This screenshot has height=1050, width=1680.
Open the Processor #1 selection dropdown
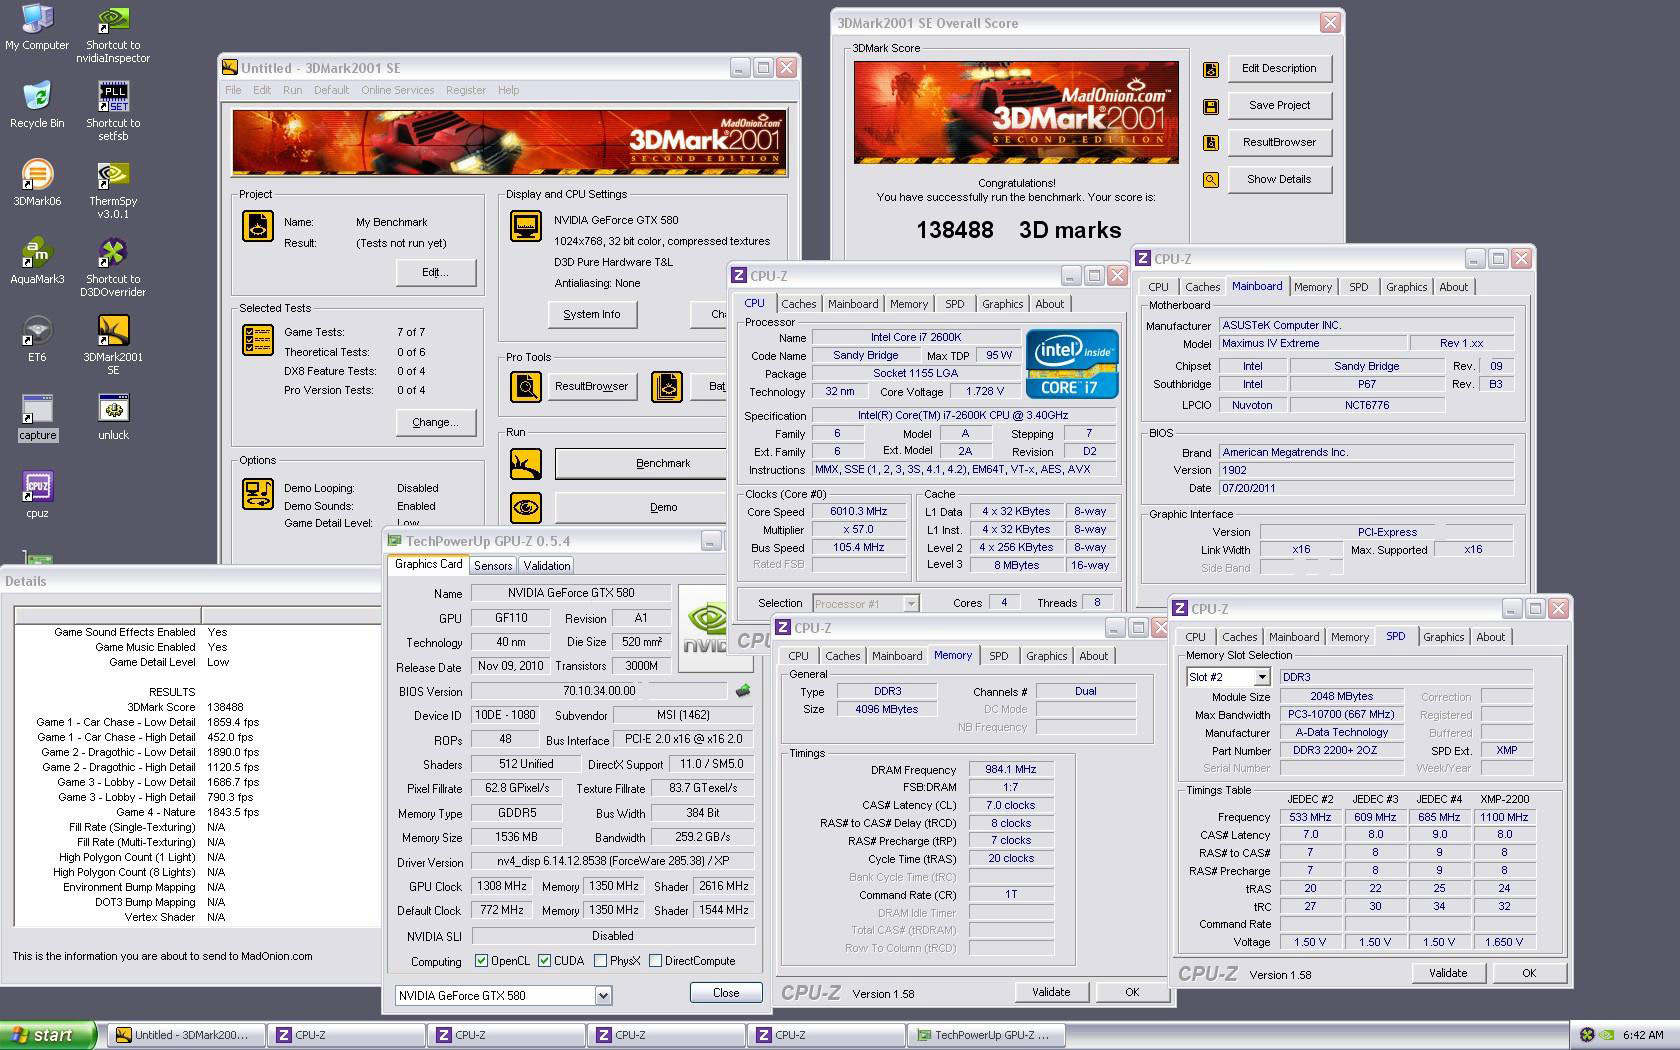click(911, 603)
